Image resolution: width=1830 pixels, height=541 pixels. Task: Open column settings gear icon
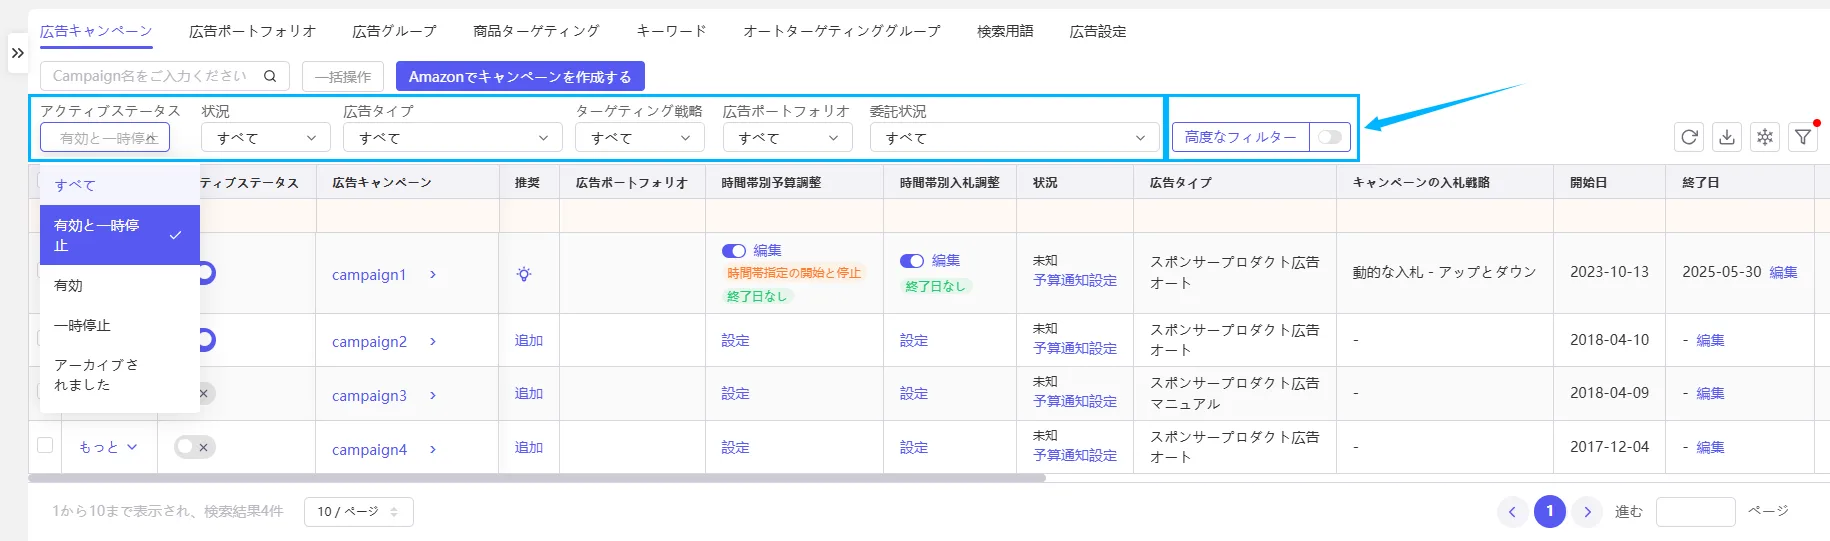pyautogui.click(x=1765, y=137)
